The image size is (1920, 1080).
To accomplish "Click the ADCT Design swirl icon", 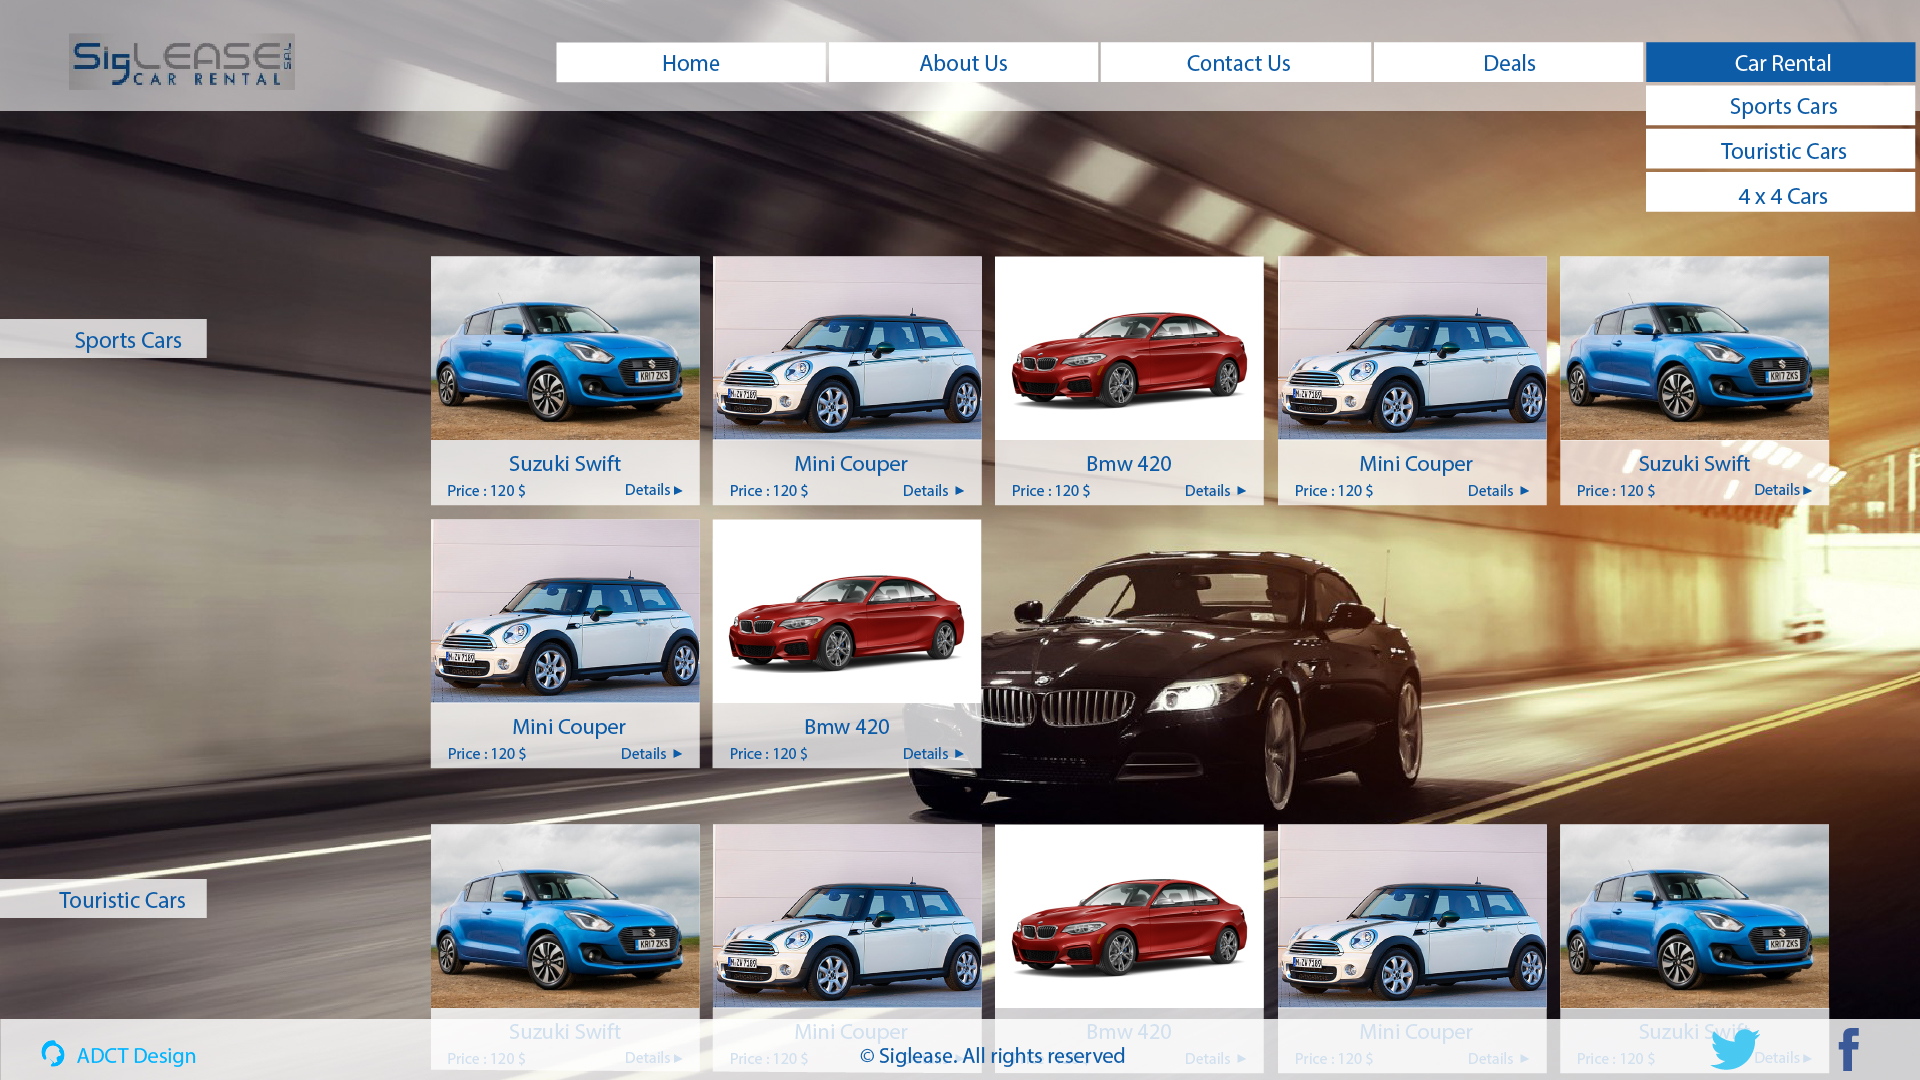I will (53, 1054).
